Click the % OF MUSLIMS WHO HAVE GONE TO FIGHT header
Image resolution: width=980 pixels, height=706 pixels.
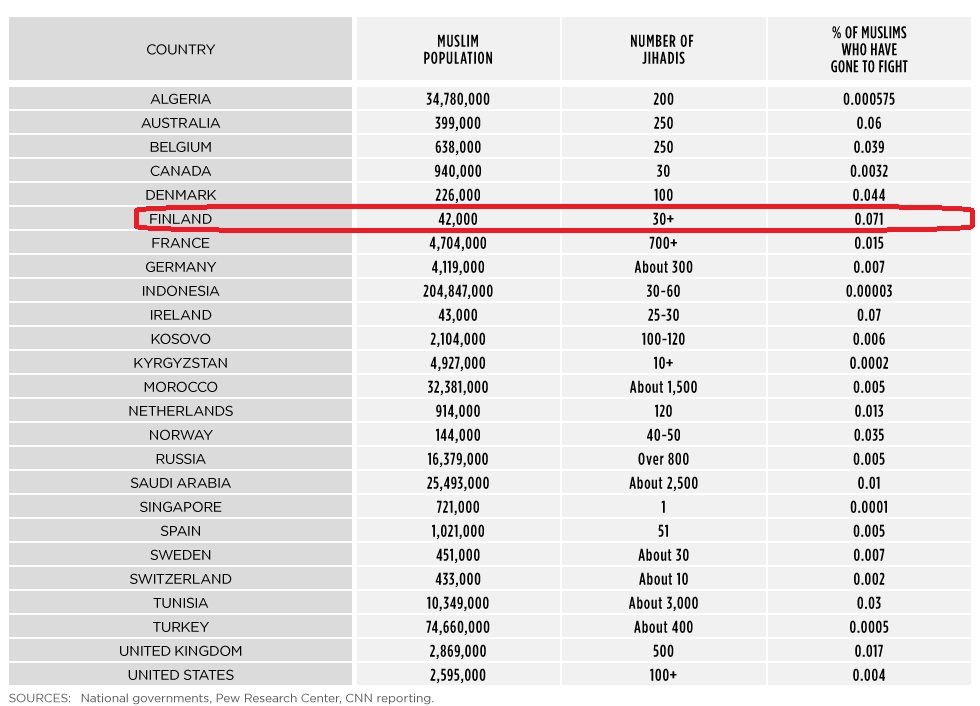coord(869,49)
